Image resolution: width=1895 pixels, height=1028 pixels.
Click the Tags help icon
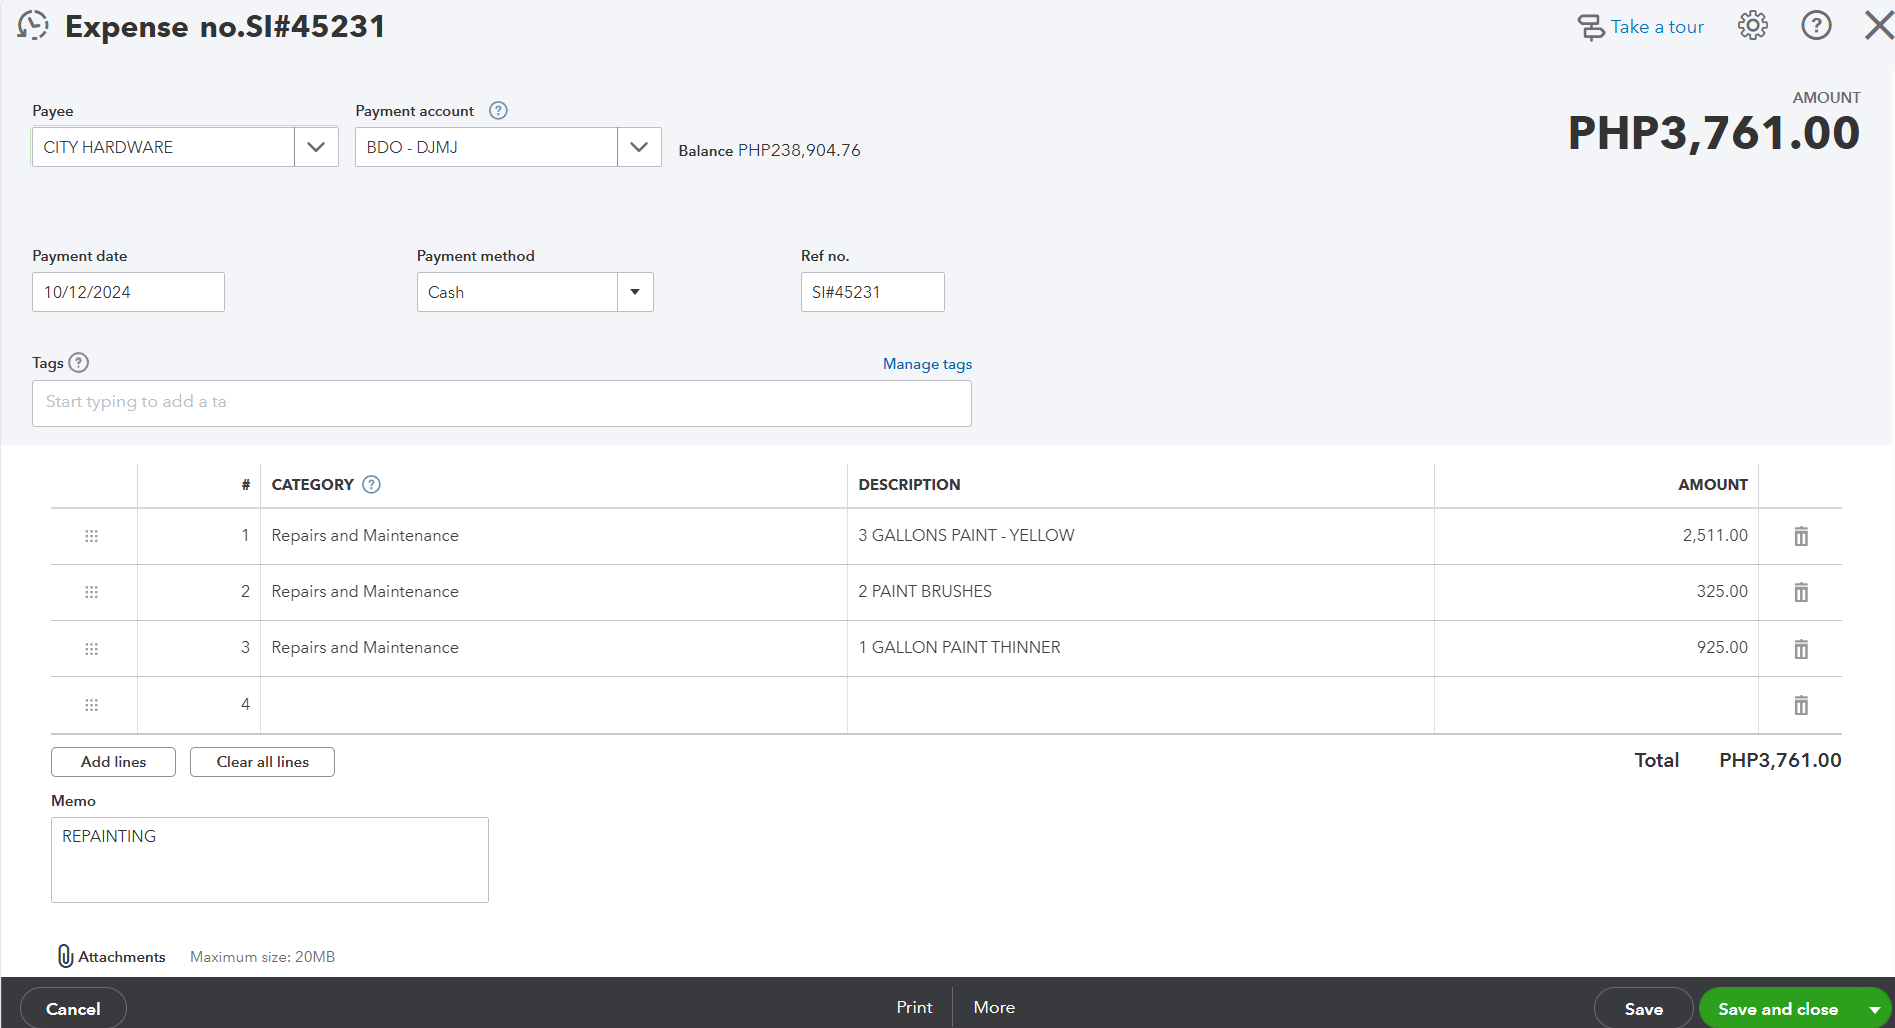[79, 363]
